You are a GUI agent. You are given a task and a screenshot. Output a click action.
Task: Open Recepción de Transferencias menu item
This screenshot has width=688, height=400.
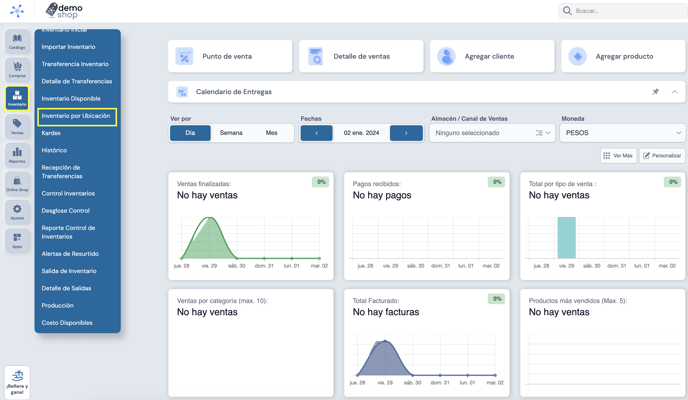tap(62, 172)
